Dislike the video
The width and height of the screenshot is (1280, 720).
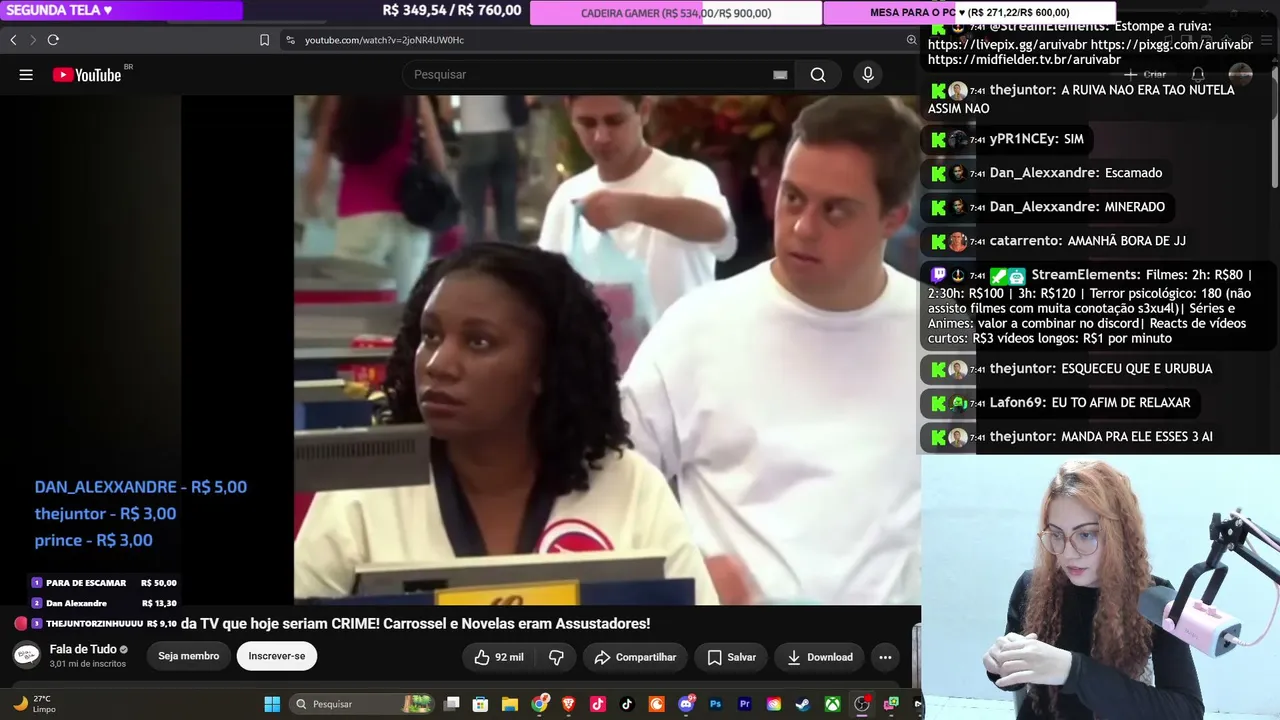[557, 657]
